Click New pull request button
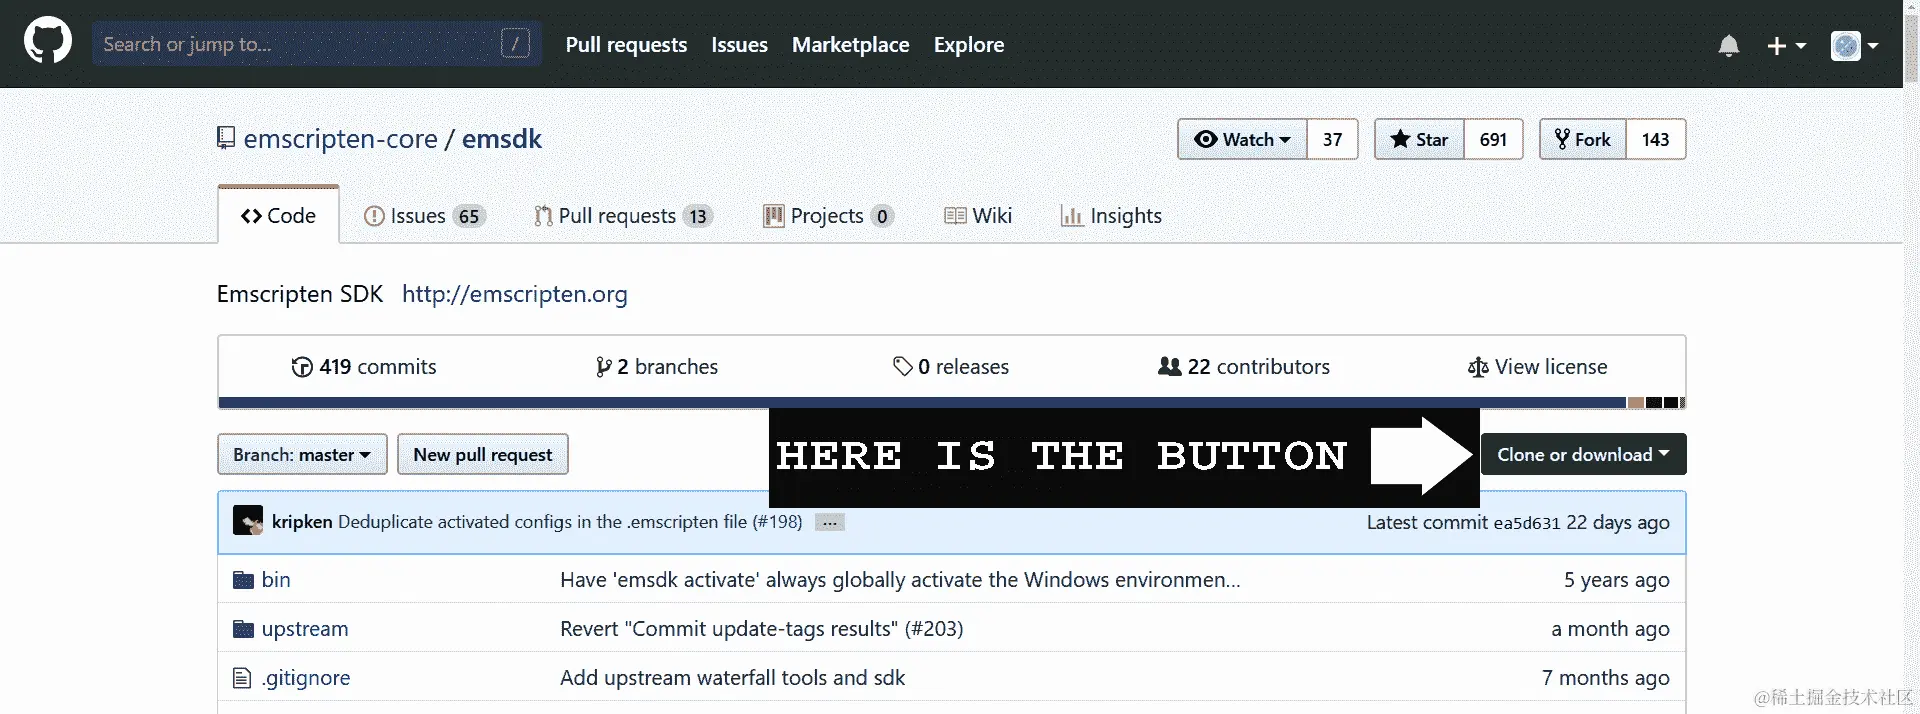The height and width of the screenshot is (714, 1920). coord(483,454)
